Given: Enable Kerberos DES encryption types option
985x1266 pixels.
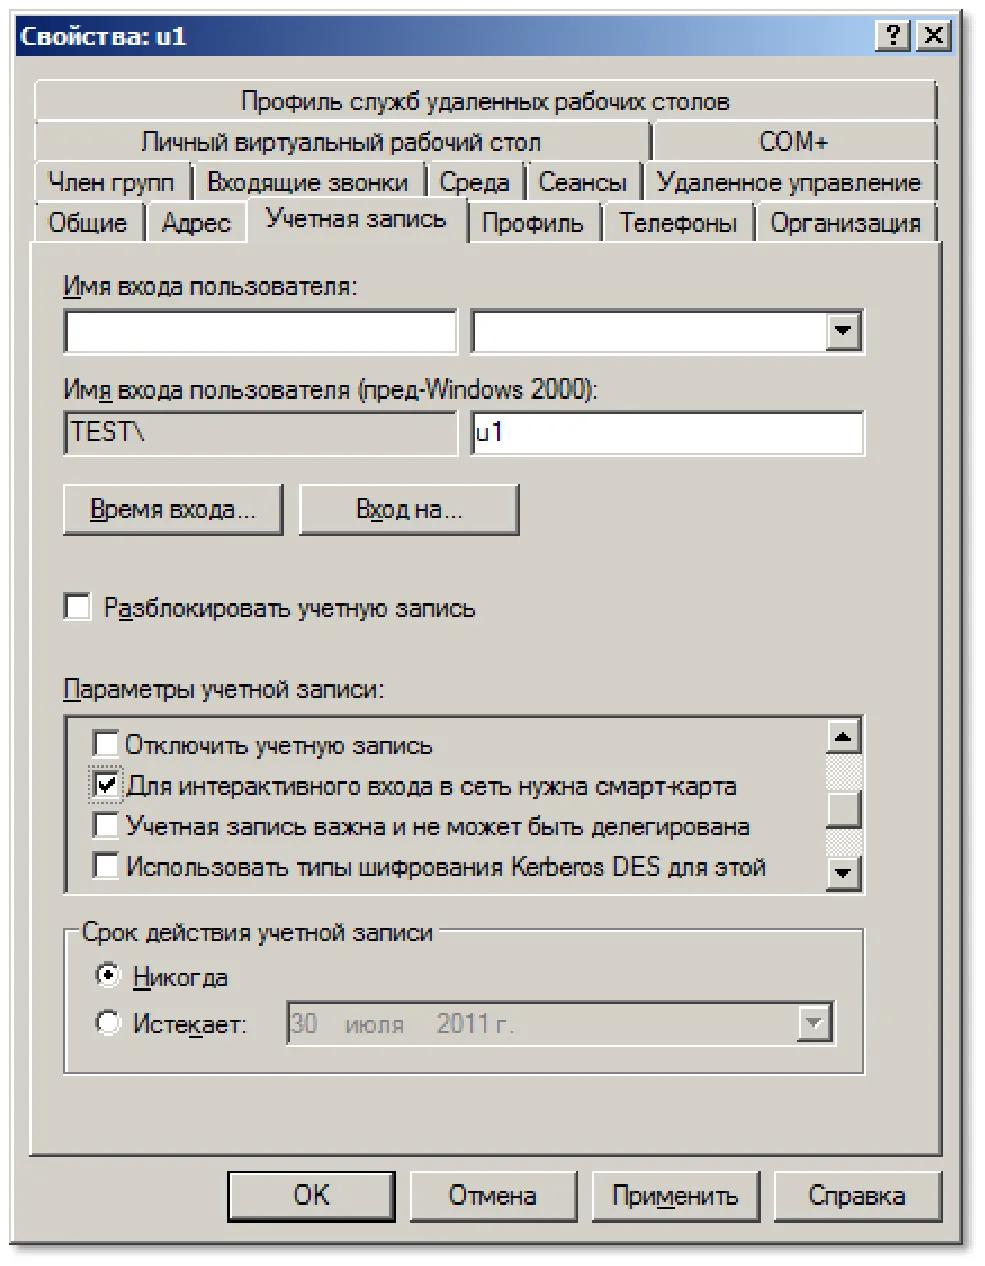Looking at the screenshot, I should (105, 866).
